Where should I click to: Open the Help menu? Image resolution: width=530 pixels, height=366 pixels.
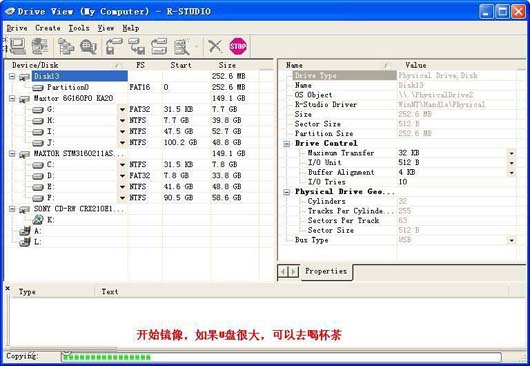(x=130, y=28)
